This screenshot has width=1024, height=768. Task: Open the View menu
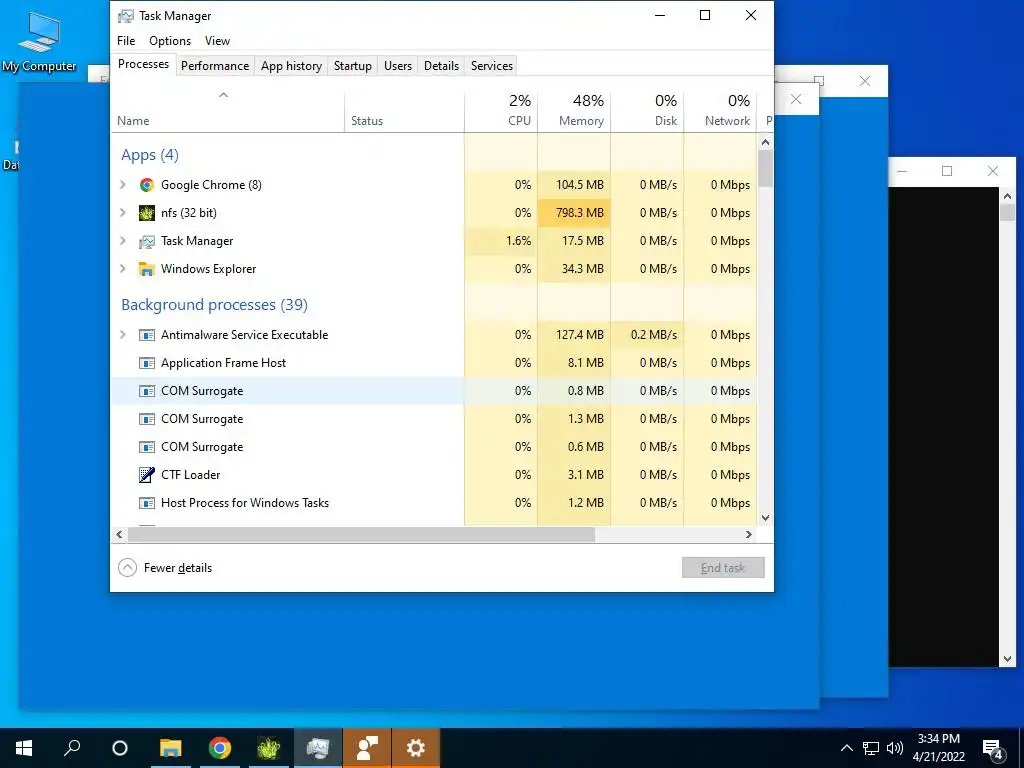(x=217, y=40)
